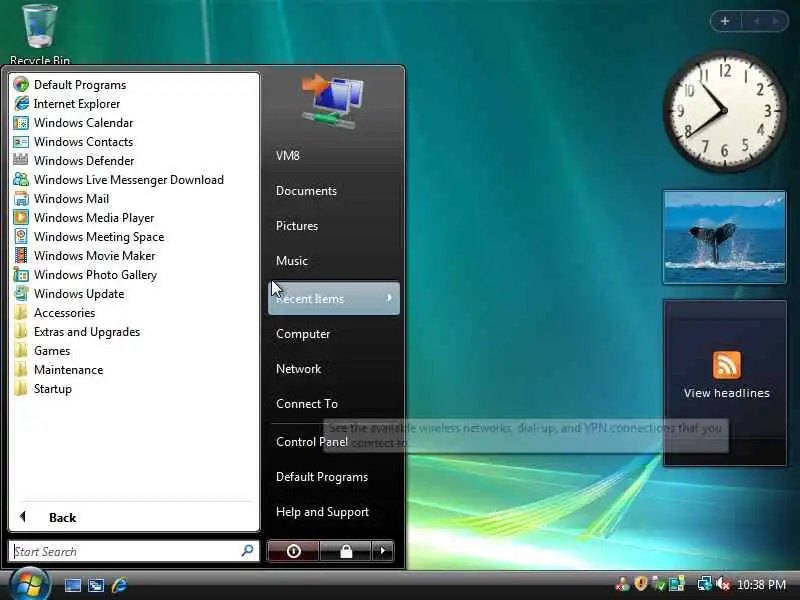Open Network from the Start menu
The height and width of the screenshot is (600, 800).
[298, 369]
